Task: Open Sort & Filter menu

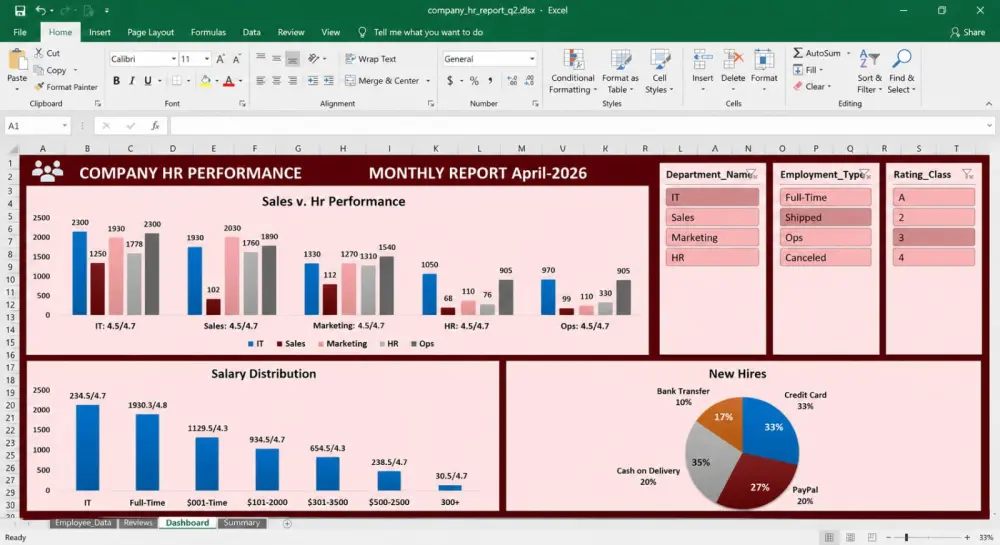Action: [x=869, y=71]
